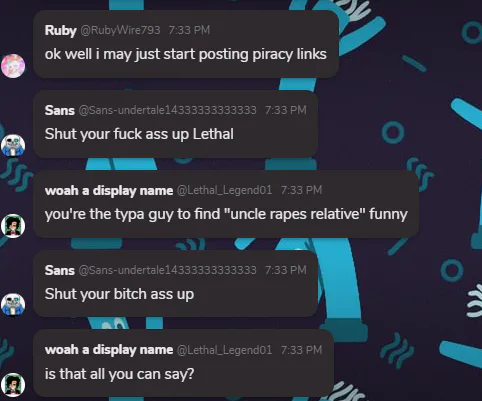Click Sans avatar beside 'Shut your bitch ass up'
The width and height of the screenshot is (482, 401).
(x=13, y=304)
